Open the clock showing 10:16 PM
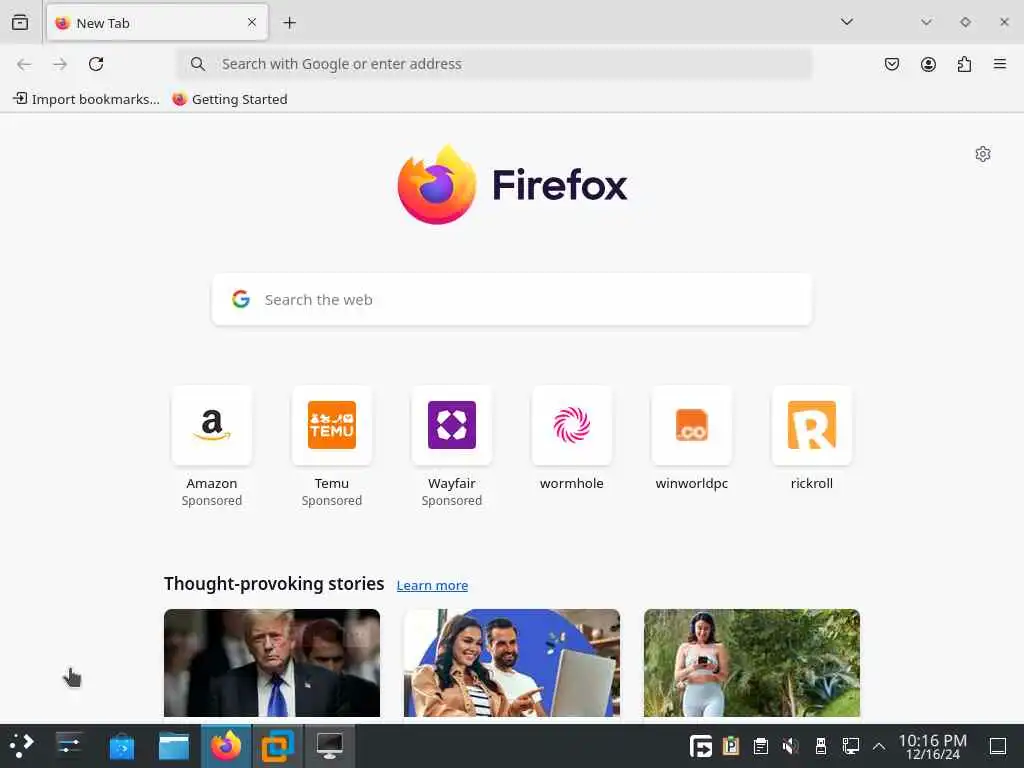Image resolution: width=1024 pixels, height=768 pixels. [933, 746]
